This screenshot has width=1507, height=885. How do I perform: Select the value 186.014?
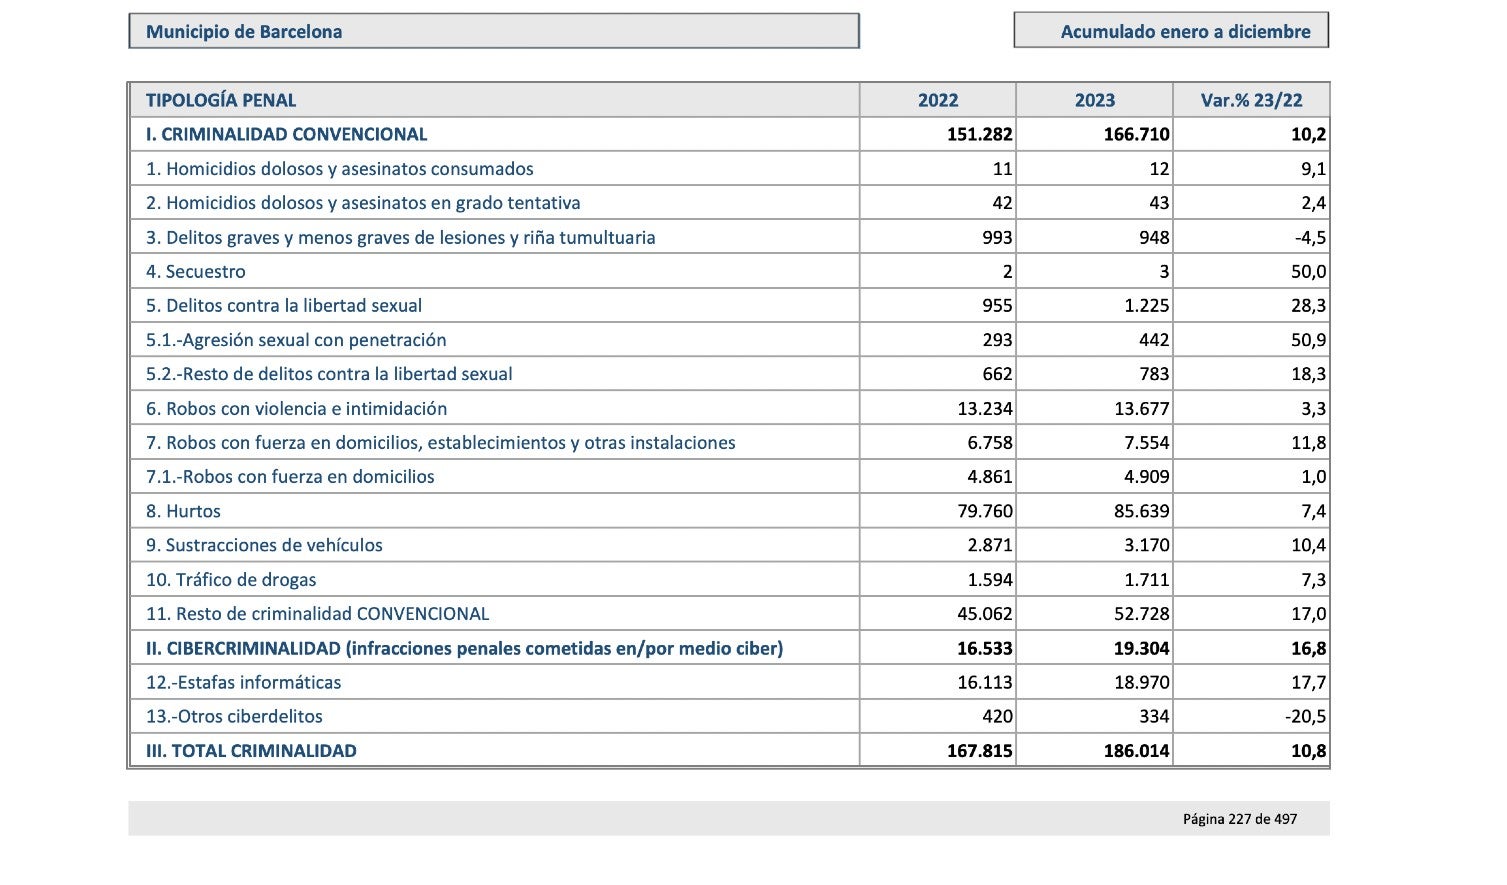1137,751
